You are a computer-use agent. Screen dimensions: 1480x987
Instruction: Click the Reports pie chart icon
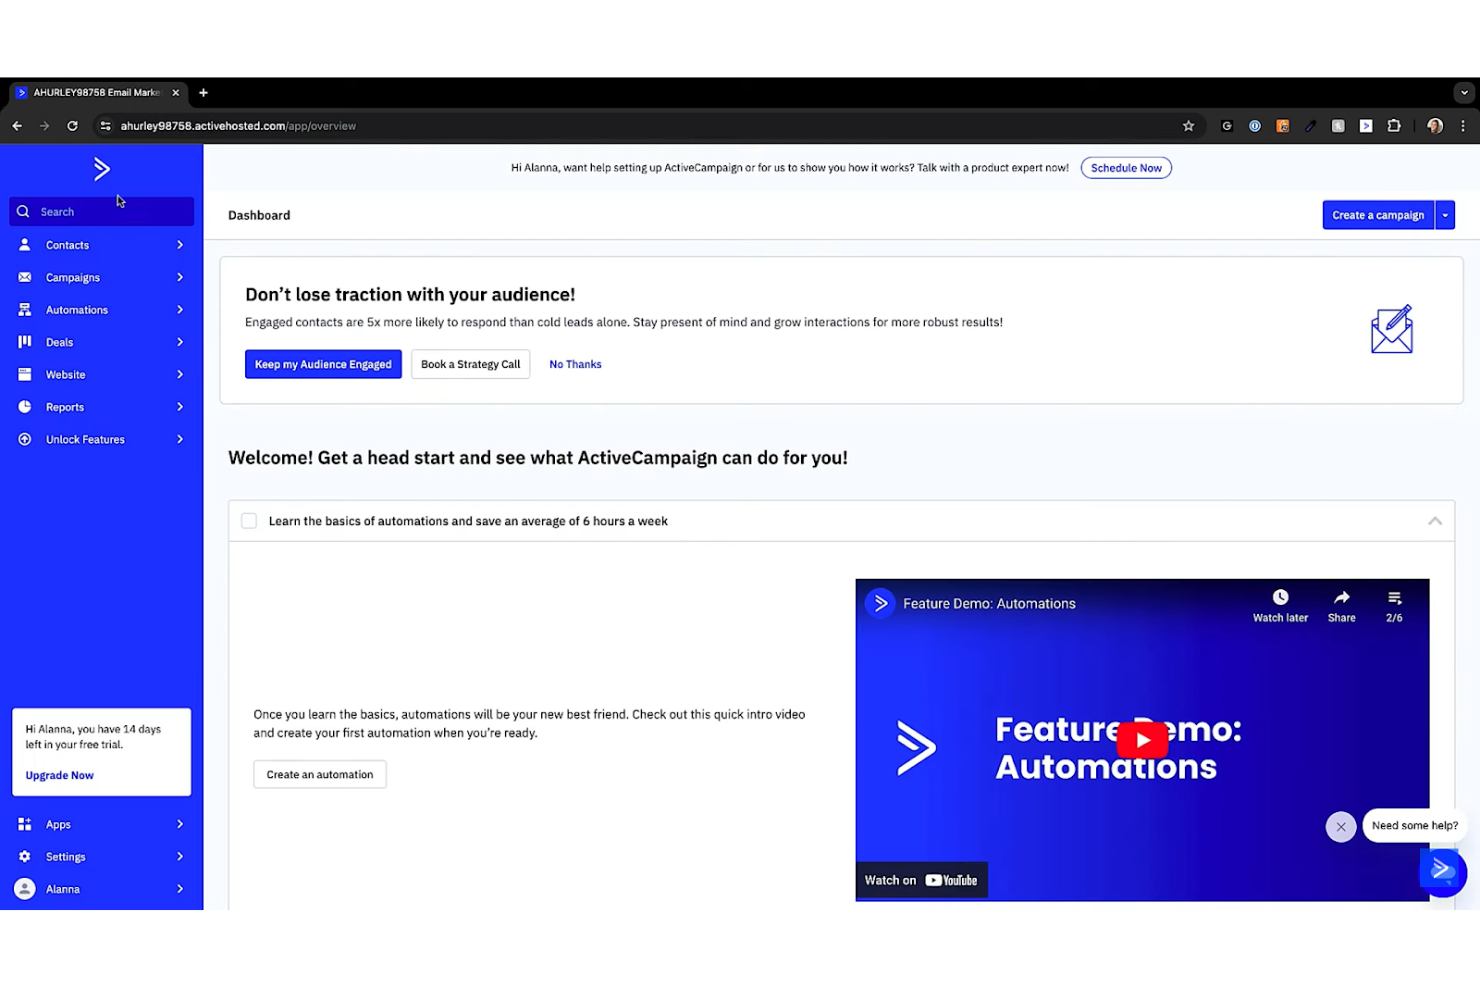(25, 407)
